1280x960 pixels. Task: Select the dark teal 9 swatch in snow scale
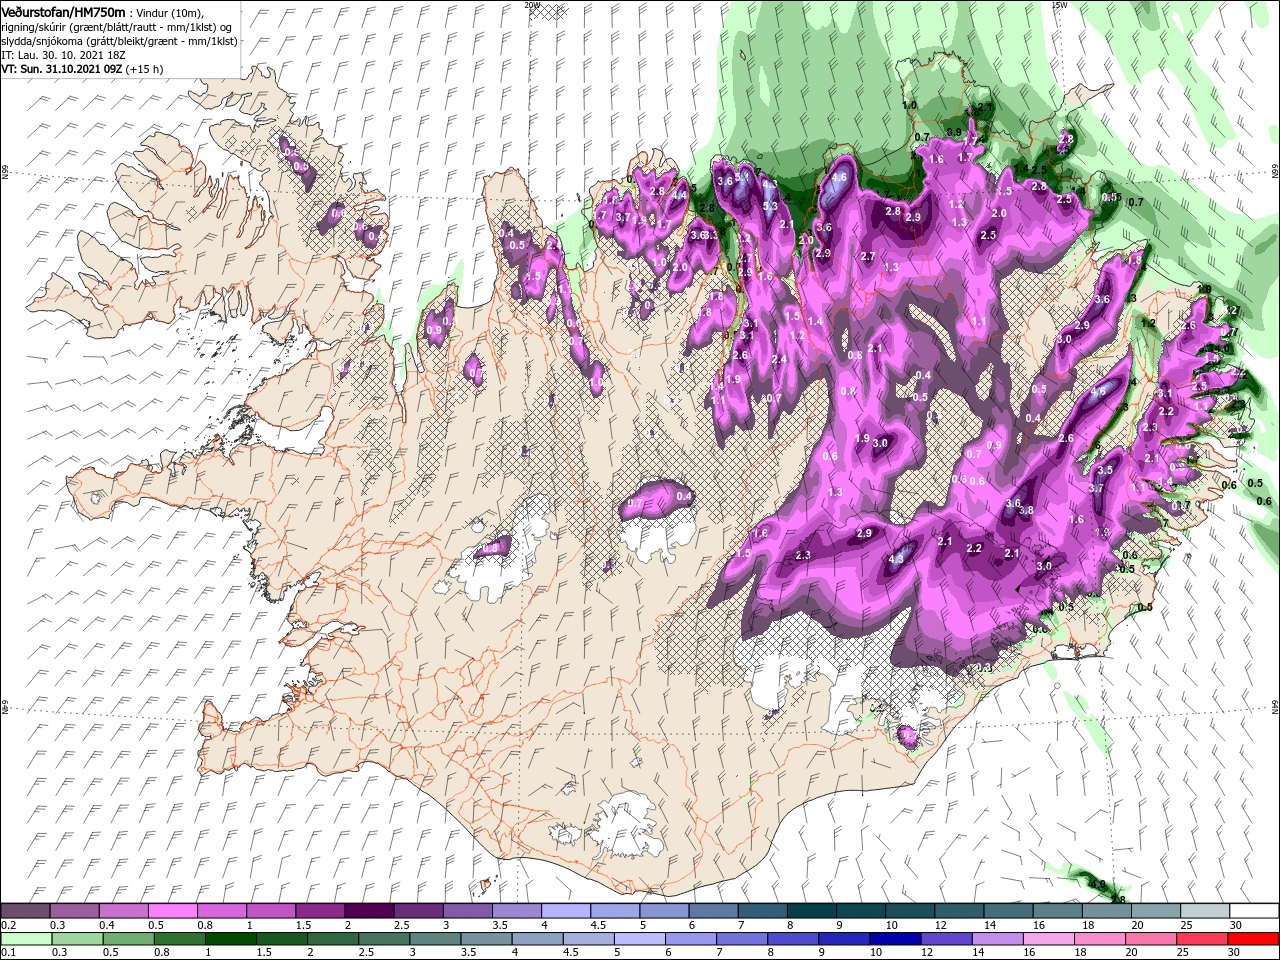pyautogui.click(x=860, y=911)
